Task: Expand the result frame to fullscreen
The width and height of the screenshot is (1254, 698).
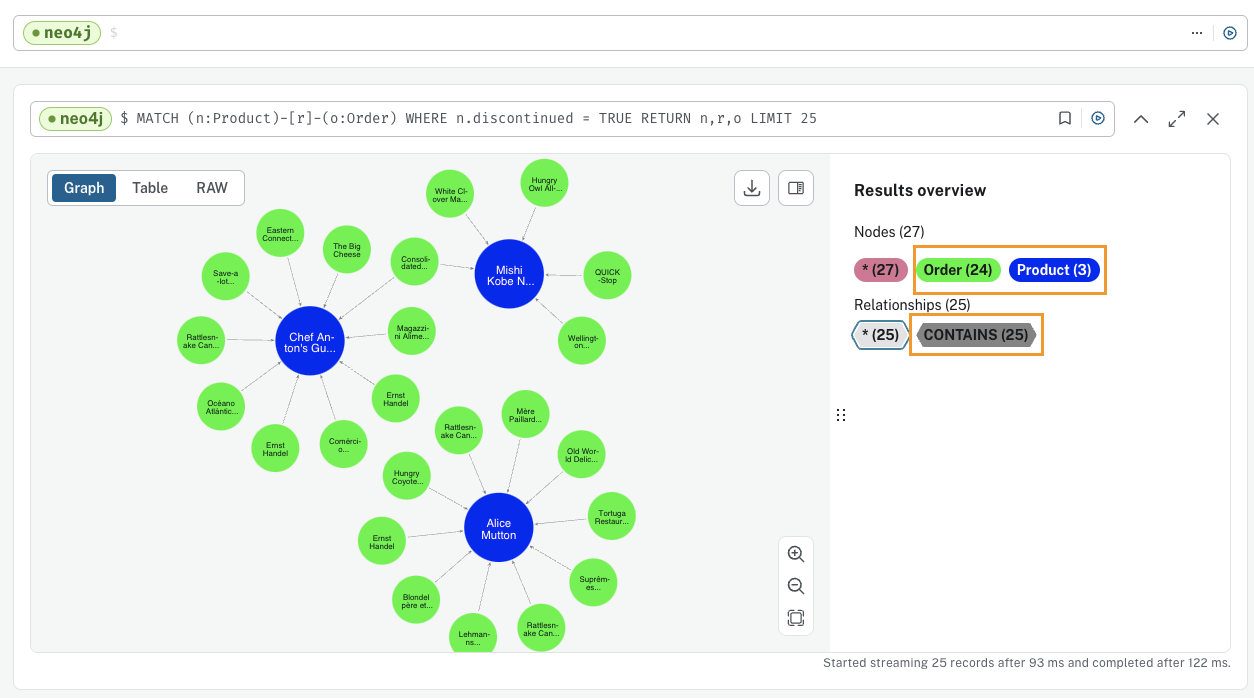Action: [x=1177, y=119]
